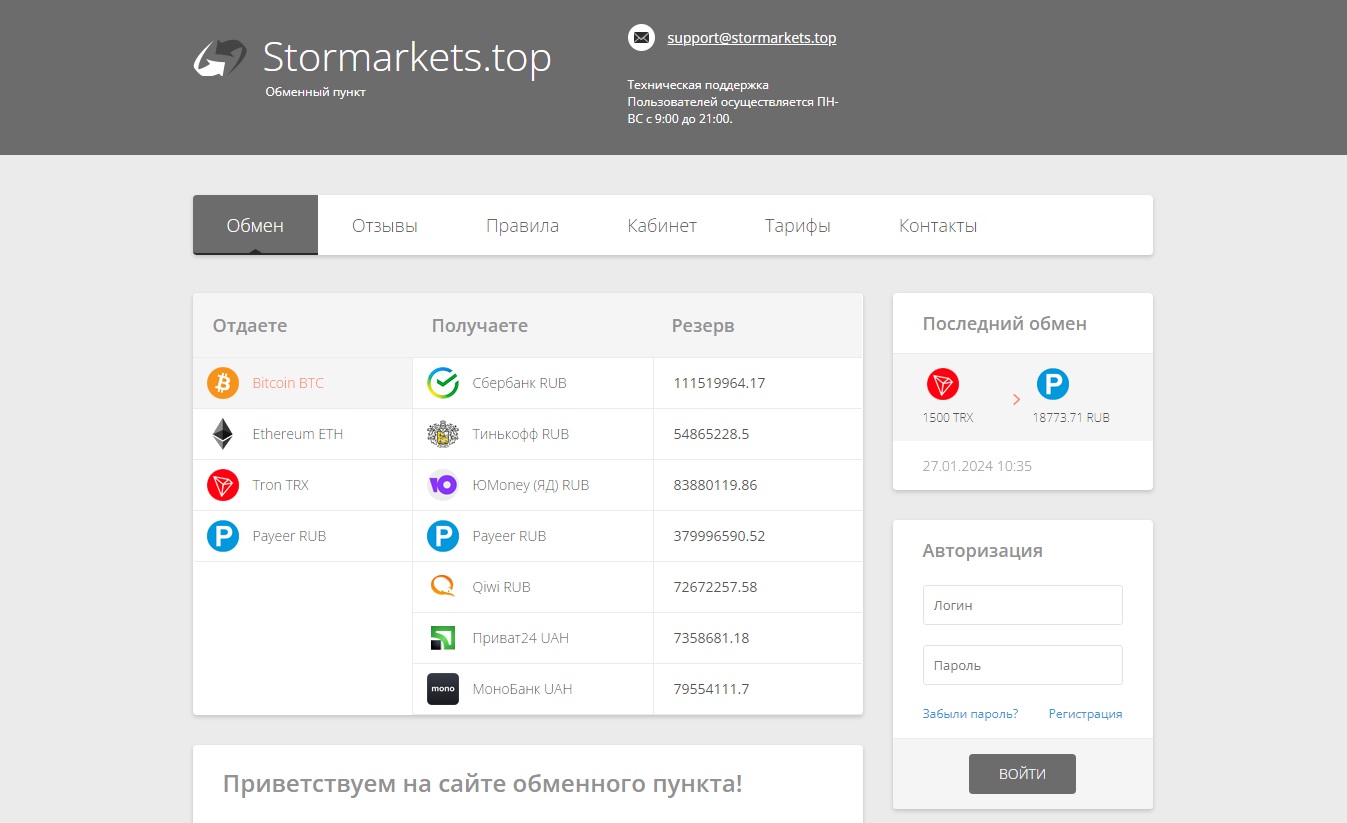Click the Приветствуем на сайте heading
Screen dimensions: 1347x823
point(483,783)
